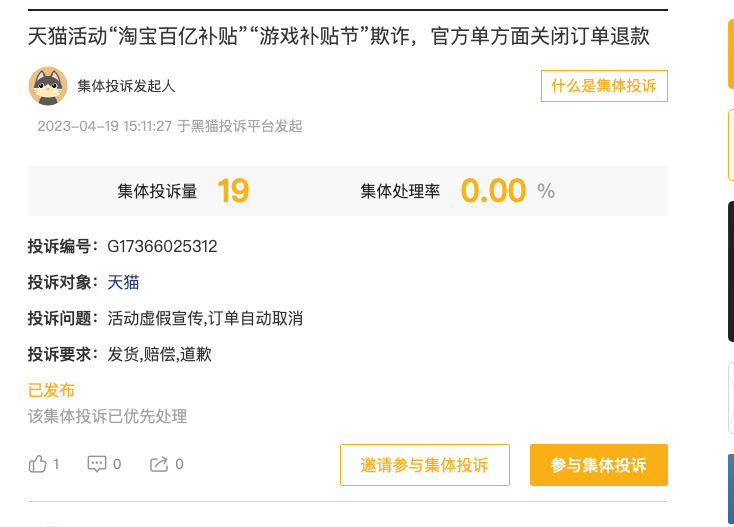Image resolution: width=734 pixels, height=527 pixels.
Task: Click the complaint title headline
Action: 339,37
